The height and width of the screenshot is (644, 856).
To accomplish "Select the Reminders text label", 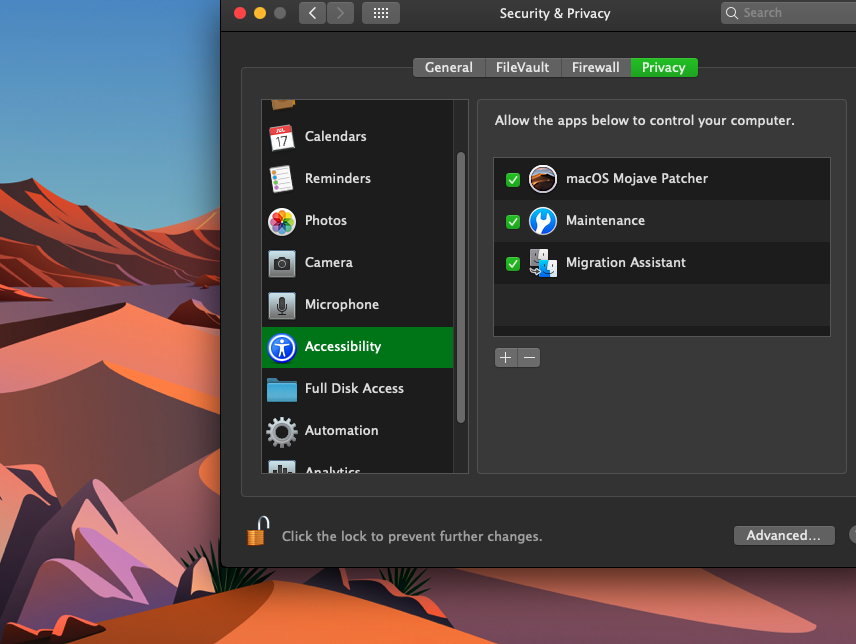I will coord(337,178).
